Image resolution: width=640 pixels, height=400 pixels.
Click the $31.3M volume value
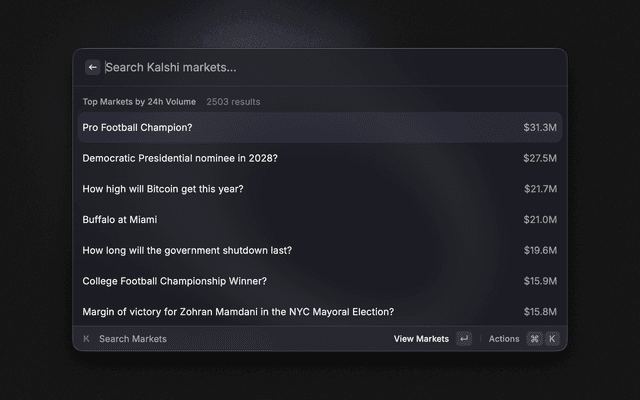tap(540, 127)
